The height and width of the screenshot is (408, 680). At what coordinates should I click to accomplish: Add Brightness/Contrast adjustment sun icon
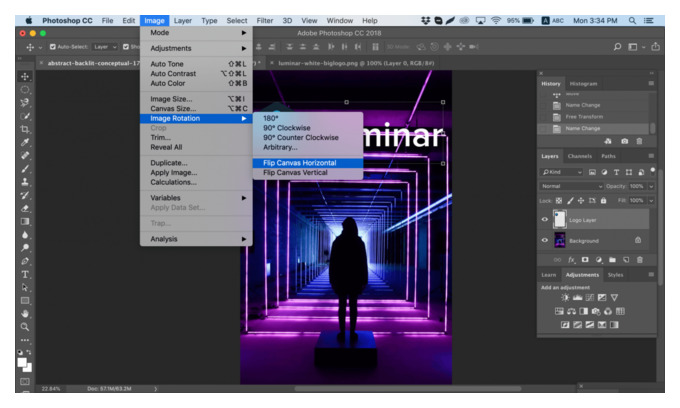(565, 297)
